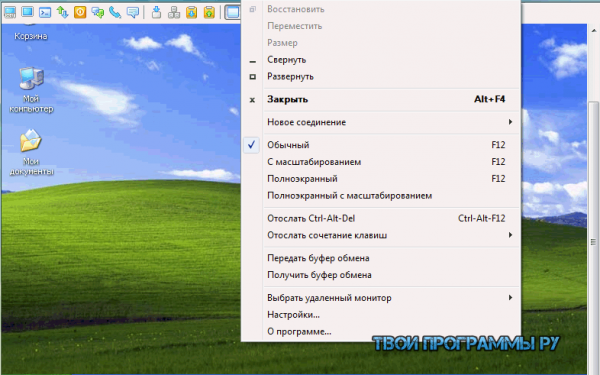Choose Полноэкранный с масштабированием mode

click(381, 196)
